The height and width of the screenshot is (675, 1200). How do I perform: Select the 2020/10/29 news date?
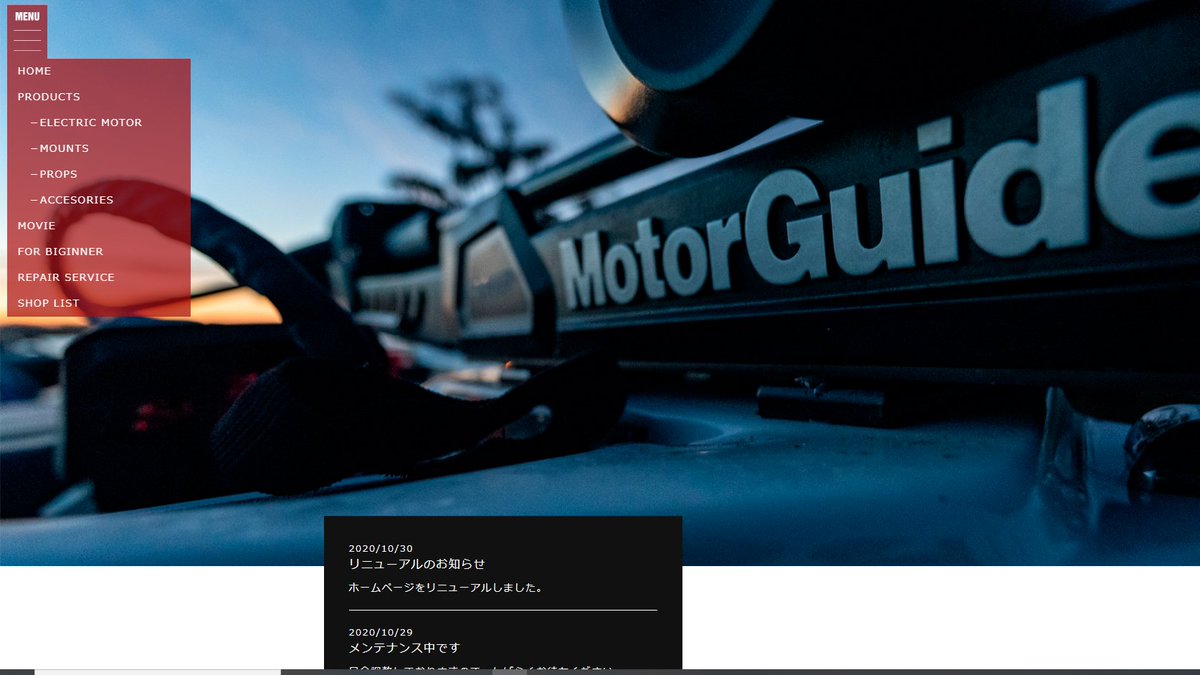381,632
